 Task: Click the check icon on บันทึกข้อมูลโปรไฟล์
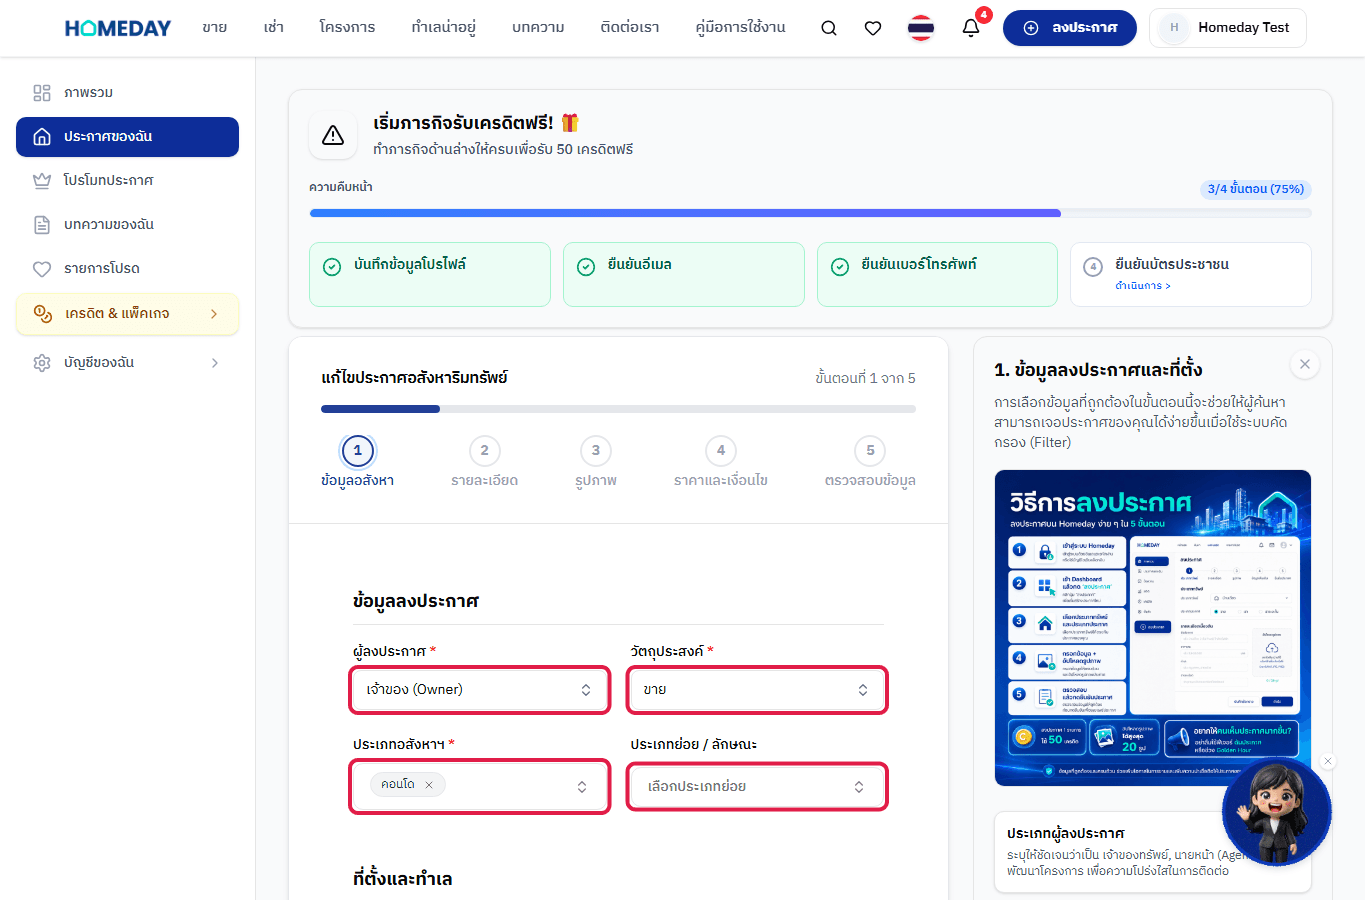332,267
